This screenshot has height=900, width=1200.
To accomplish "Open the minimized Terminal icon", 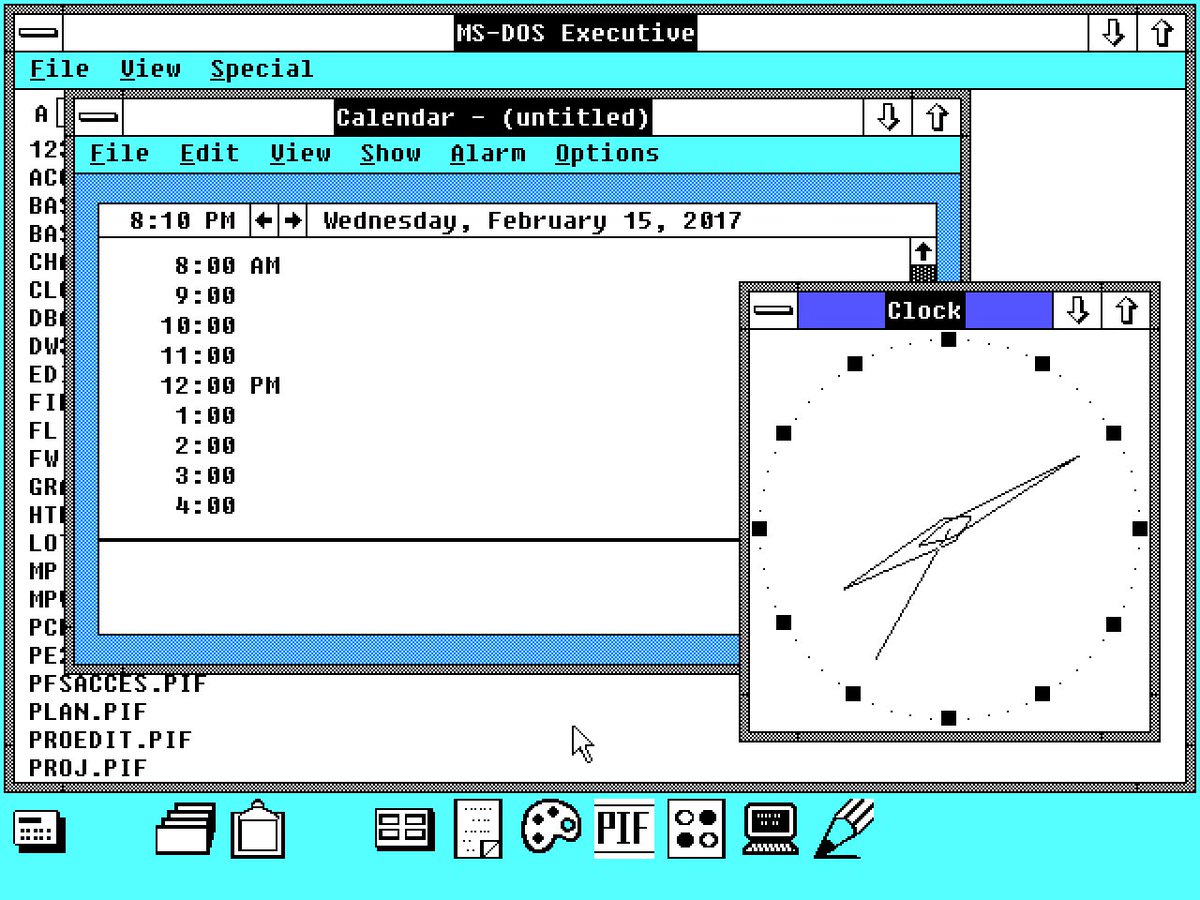I will [x=770, y=829].
